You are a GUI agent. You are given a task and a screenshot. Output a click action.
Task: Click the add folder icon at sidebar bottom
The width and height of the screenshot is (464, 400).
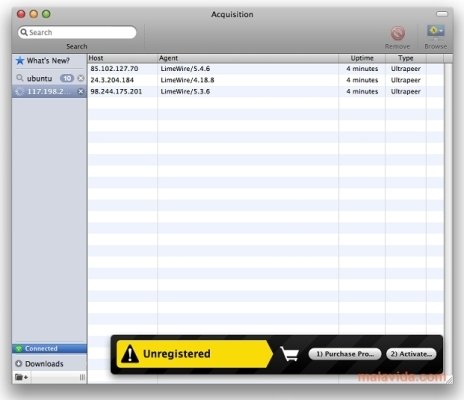tap(21, 377)
